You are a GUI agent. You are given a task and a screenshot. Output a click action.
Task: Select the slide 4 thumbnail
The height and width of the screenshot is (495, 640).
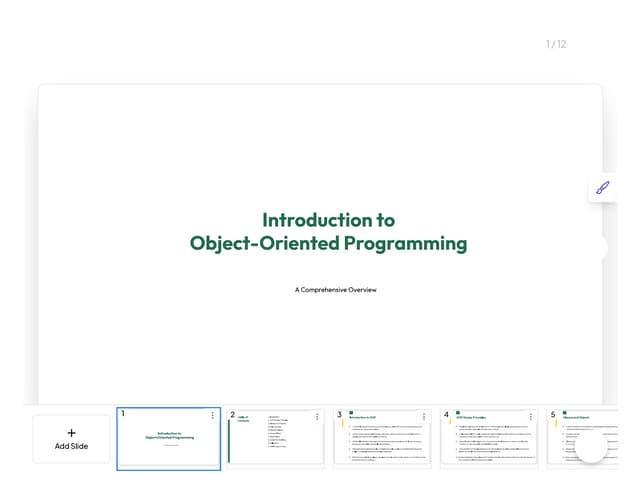(490, 442)
